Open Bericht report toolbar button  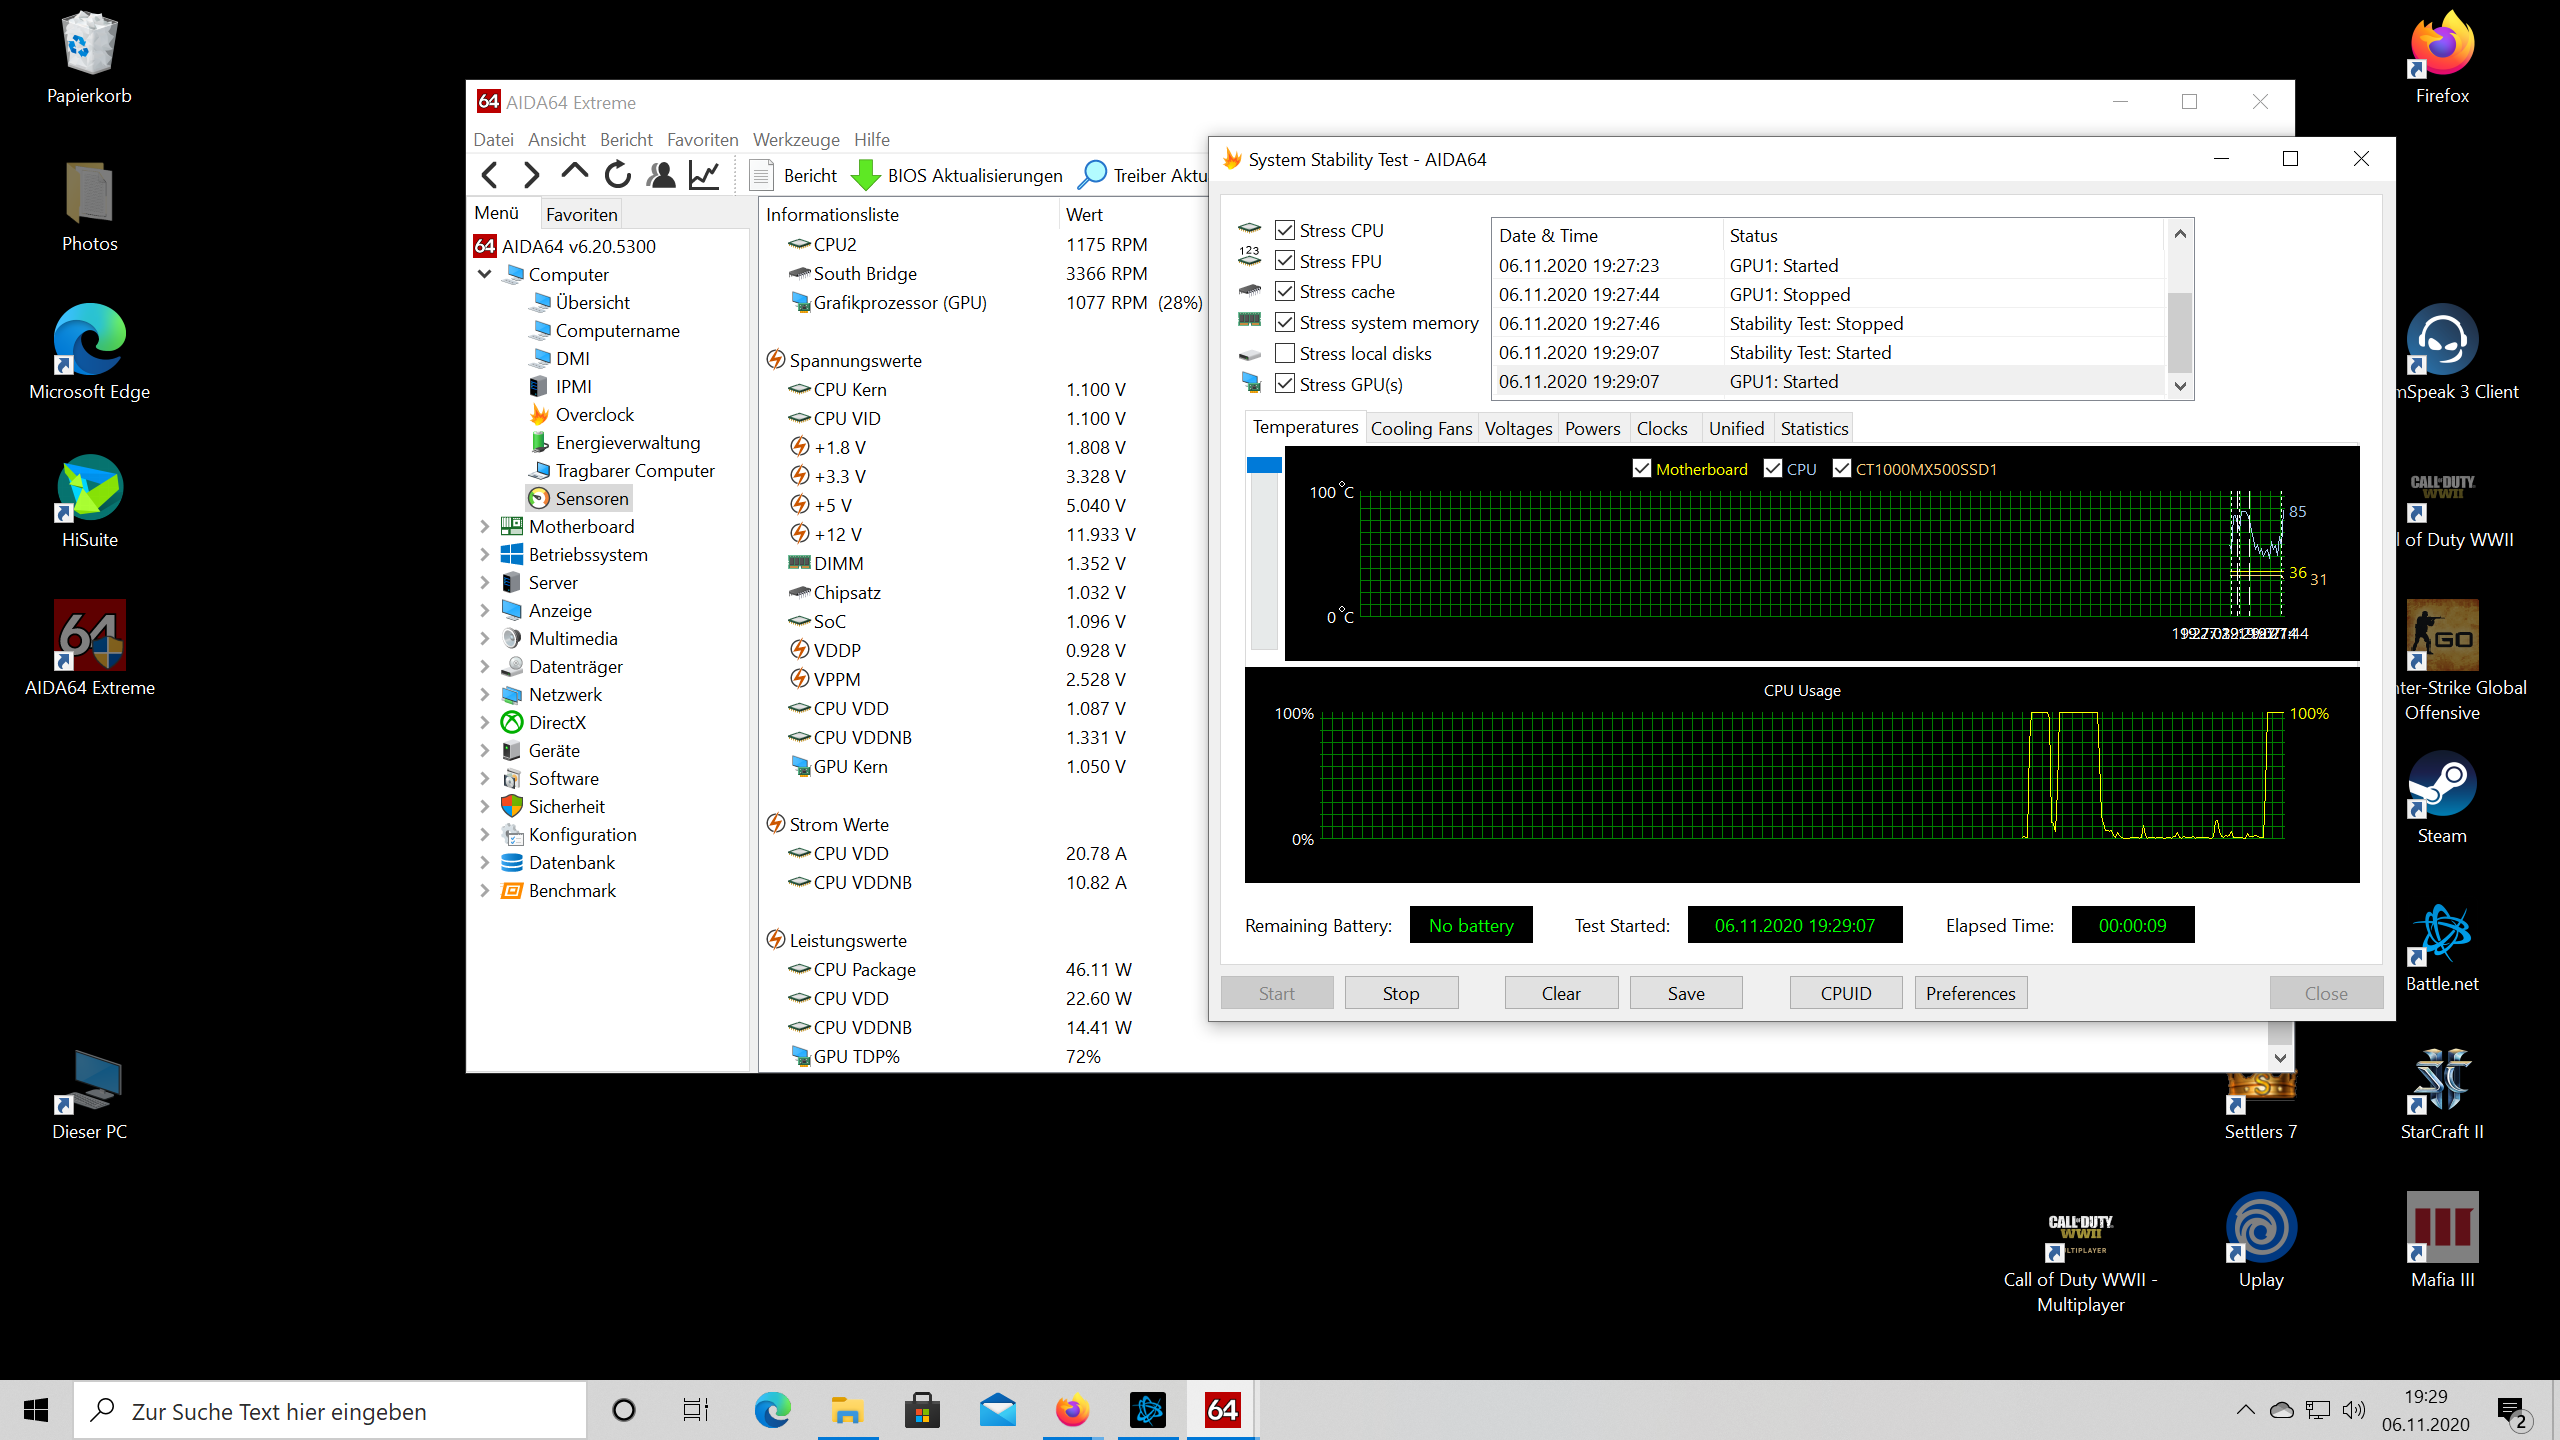(793, 175)
